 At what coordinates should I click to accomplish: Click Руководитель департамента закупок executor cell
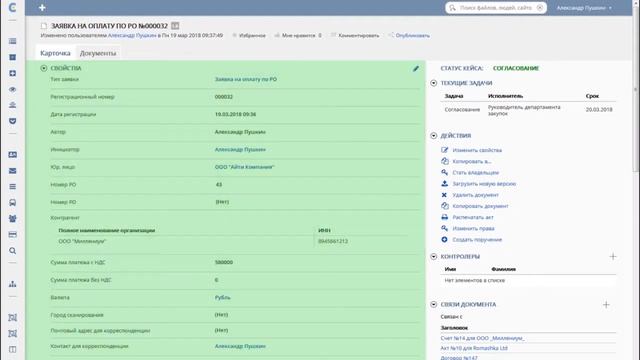[524, 110]
